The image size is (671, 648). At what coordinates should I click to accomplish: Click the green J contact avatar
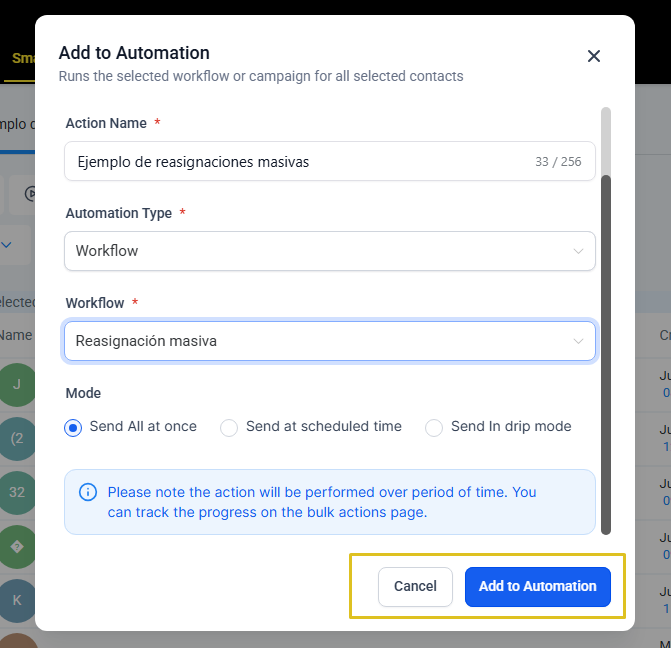click(x=17, y=384)
